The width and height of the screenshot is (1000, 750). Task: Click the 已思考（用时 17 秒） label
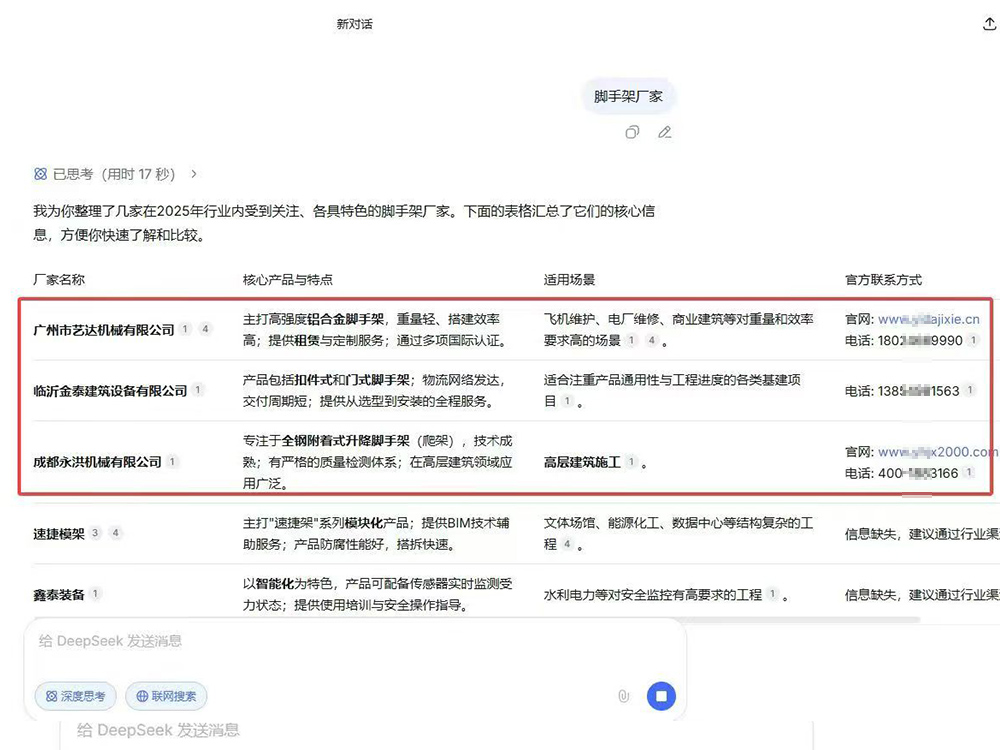114,174
